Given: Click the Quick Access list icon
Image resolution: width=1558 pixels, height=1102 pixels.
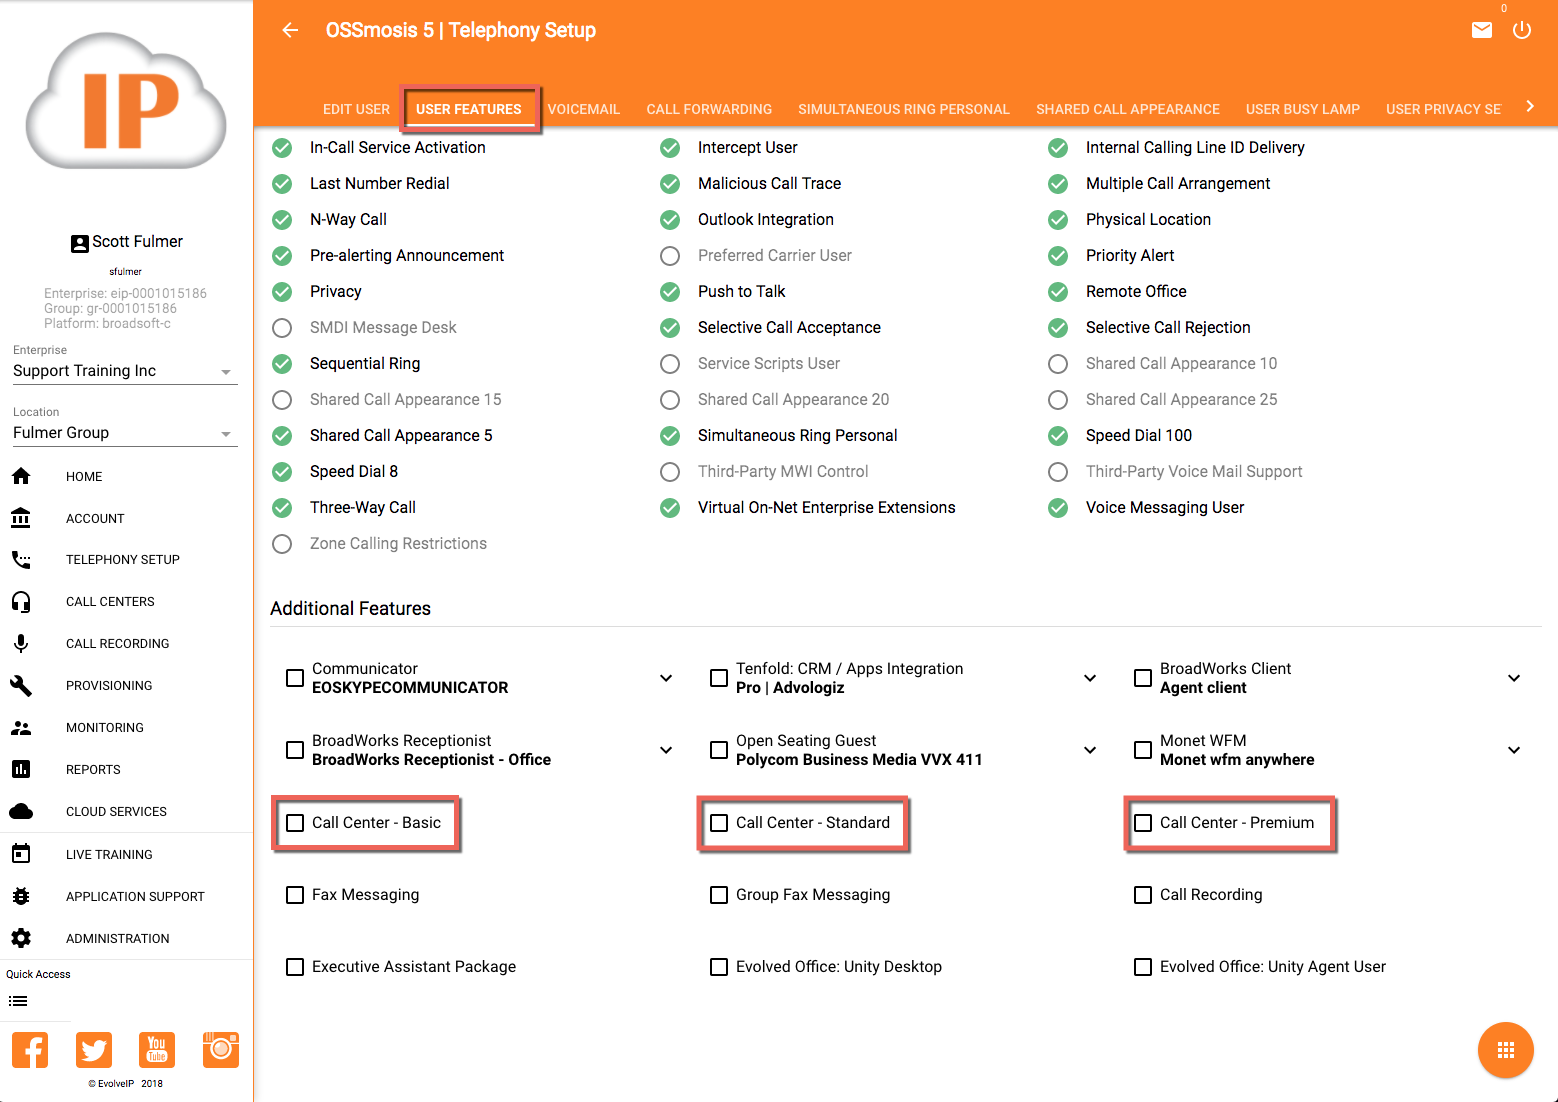Looking at the screenshot, I should [x=18, y=1001].
